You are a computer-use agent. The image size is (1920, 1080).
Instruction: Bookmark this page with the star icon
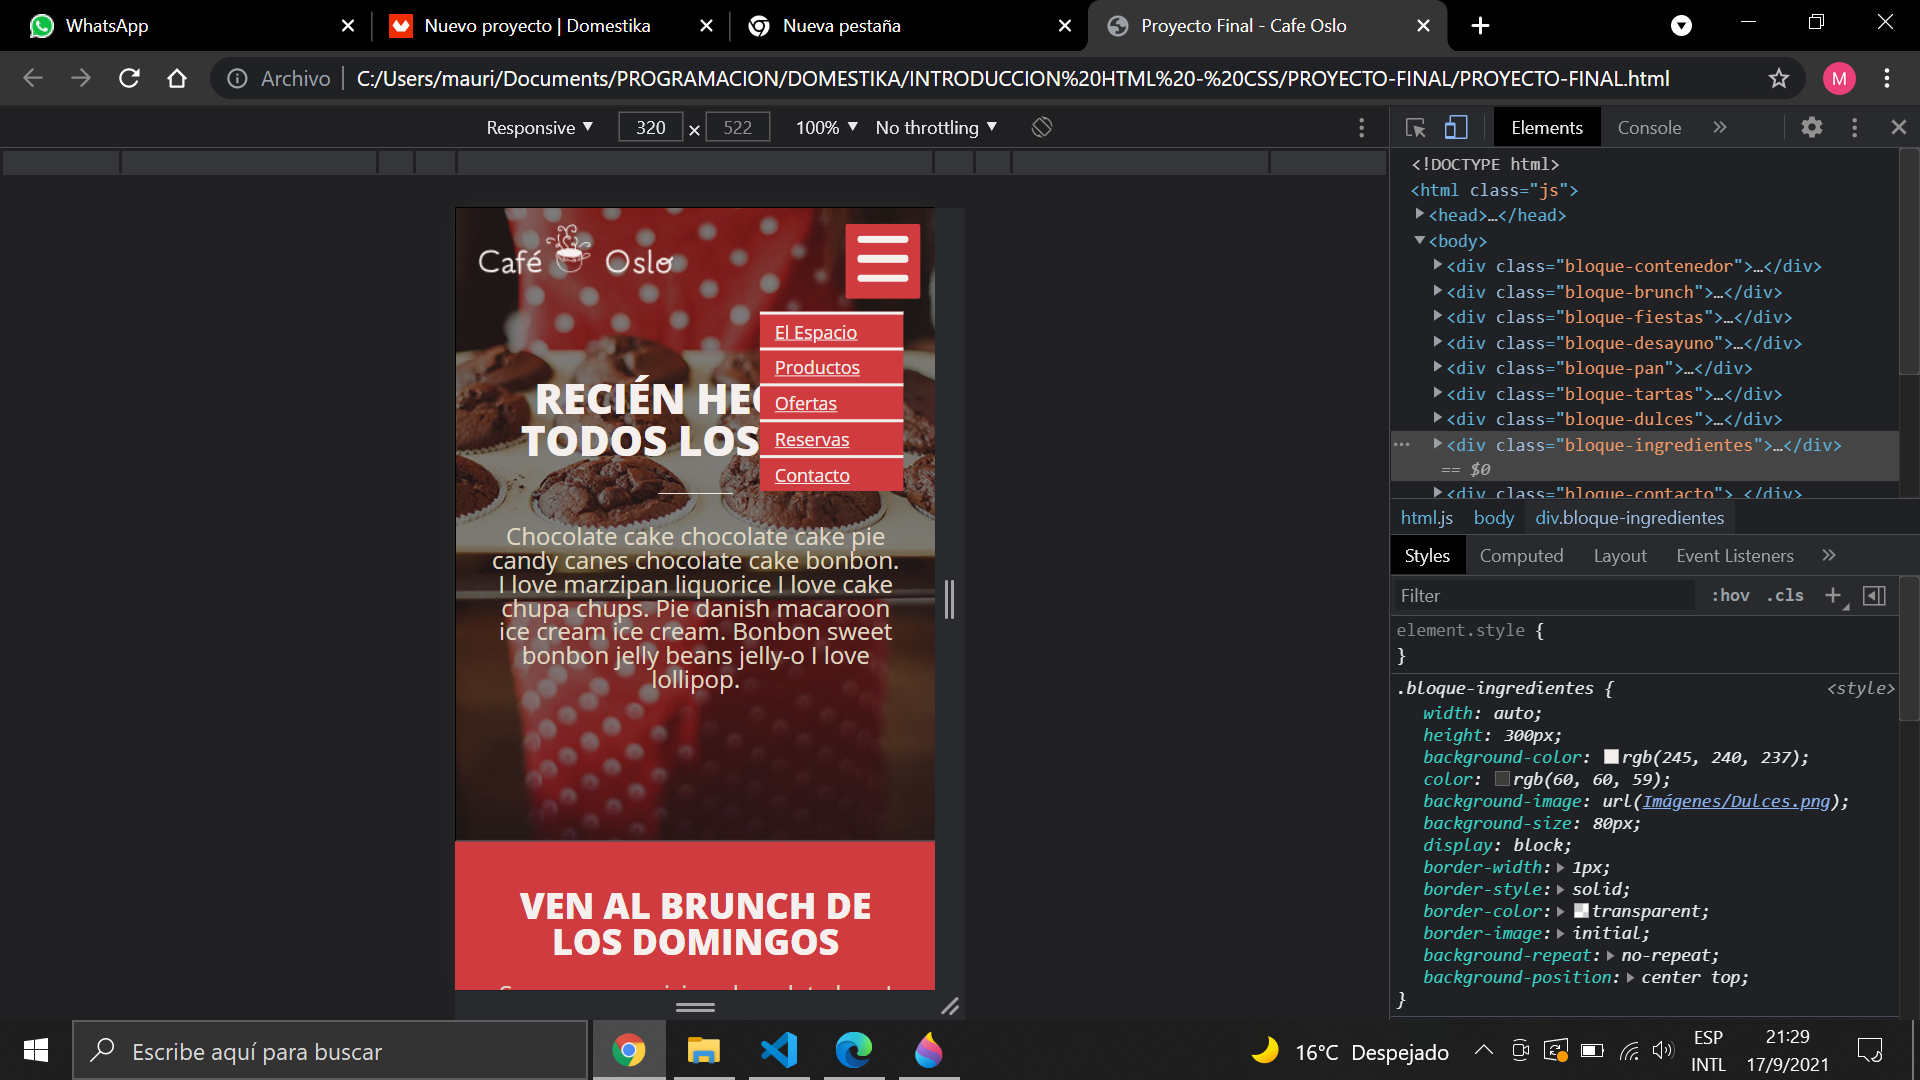[x=1778, y=78]
